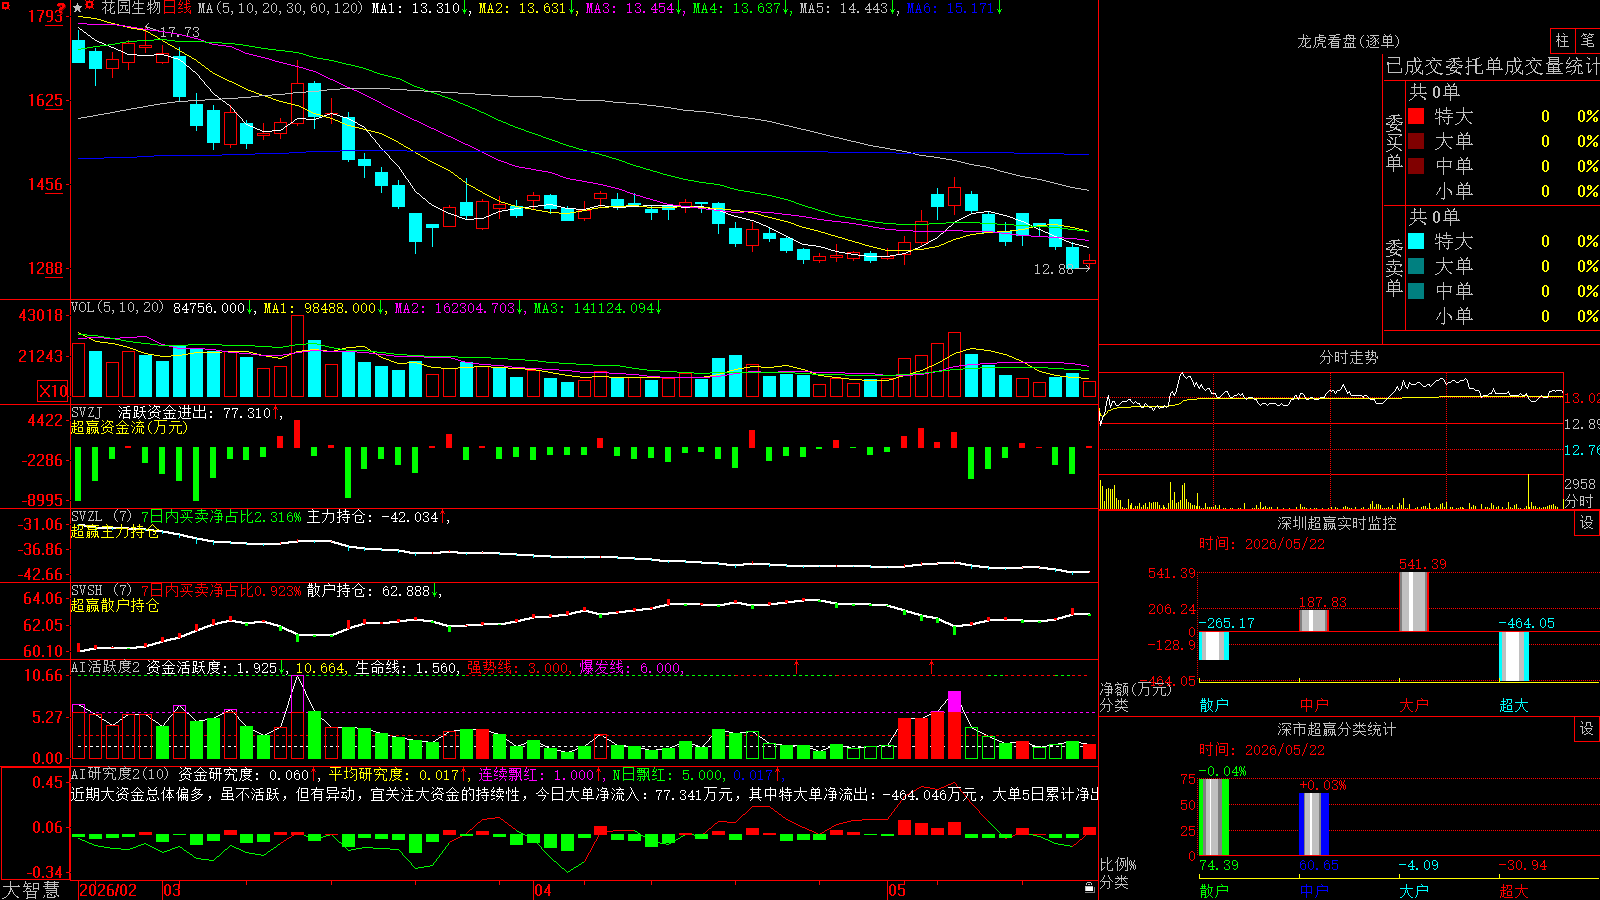Click the 主力持仓: -42.034 readout
Image resolution: width=1600 pixels, height=900 pixels.
378,517
